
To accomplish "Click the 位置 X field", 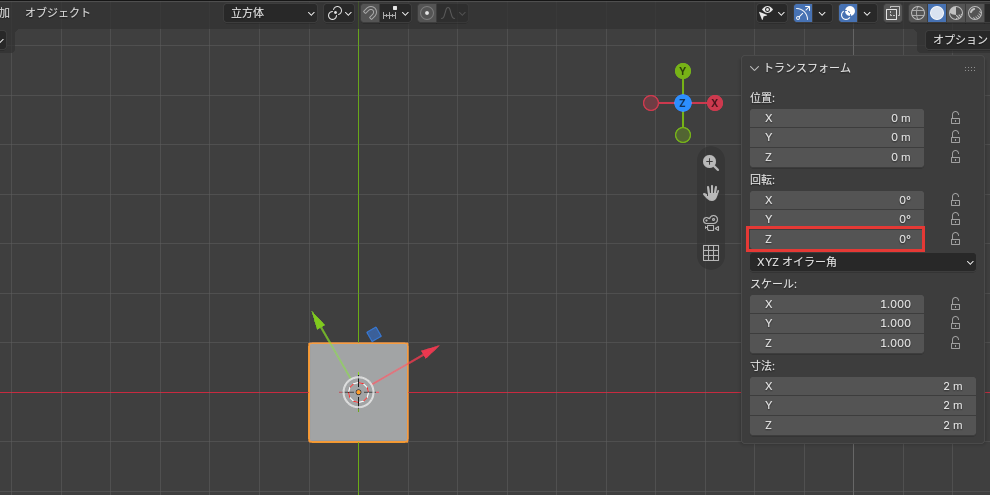I will pos(837,118).
